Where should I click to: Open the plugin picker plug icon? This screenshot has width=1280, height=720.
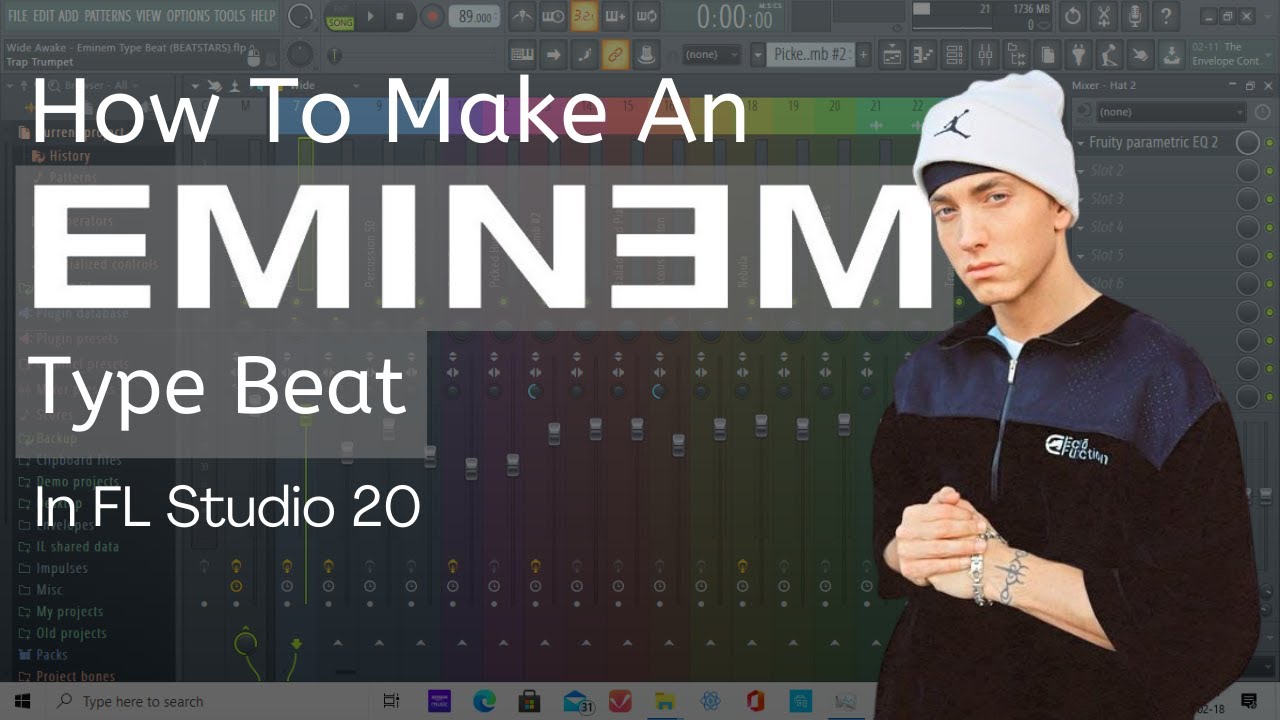click(1079, 54)
